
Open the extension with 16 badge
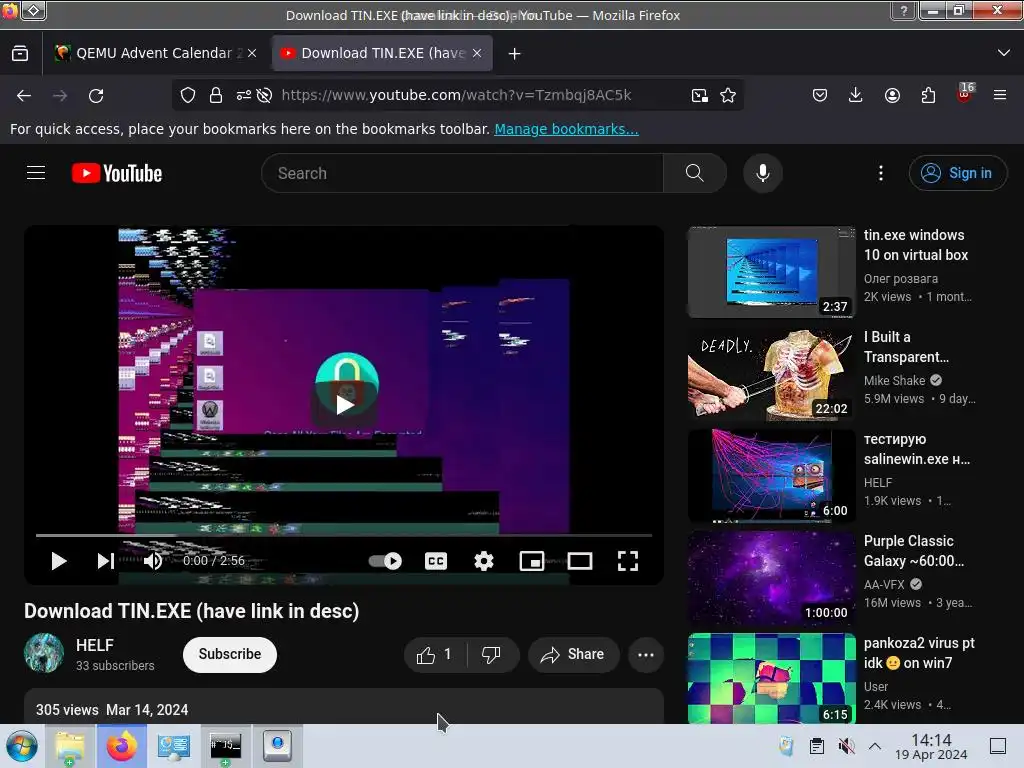tap(965, 93)
